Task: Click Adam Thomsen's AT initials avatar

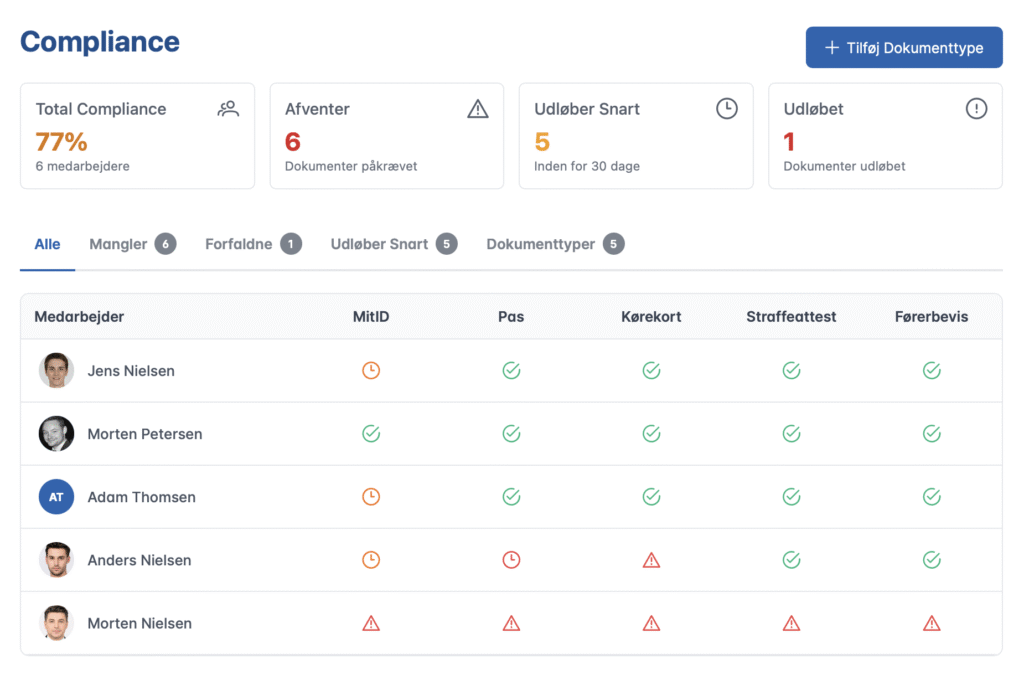Action: coord(56,497)
